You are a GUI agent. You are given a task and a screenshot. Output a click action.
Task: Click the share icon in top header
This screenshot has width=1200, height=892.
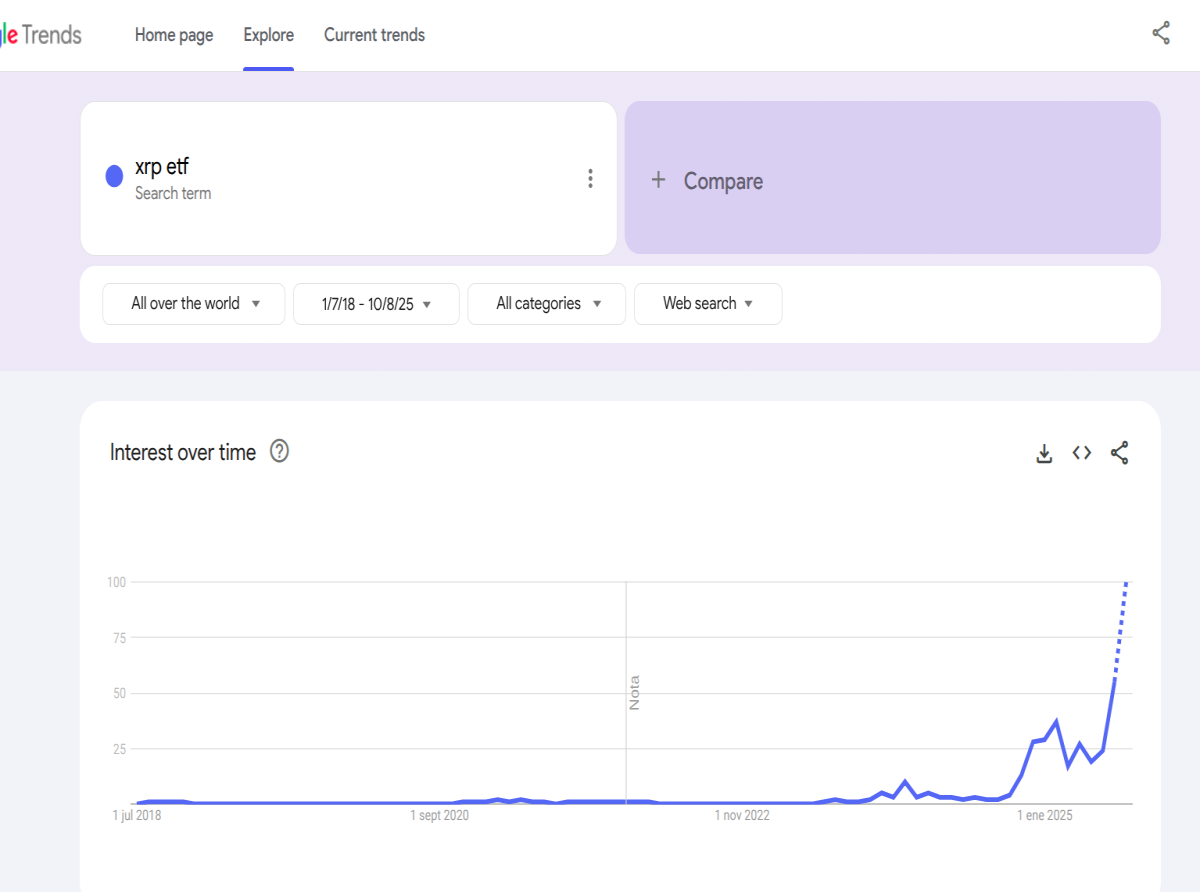[1161, 34]
